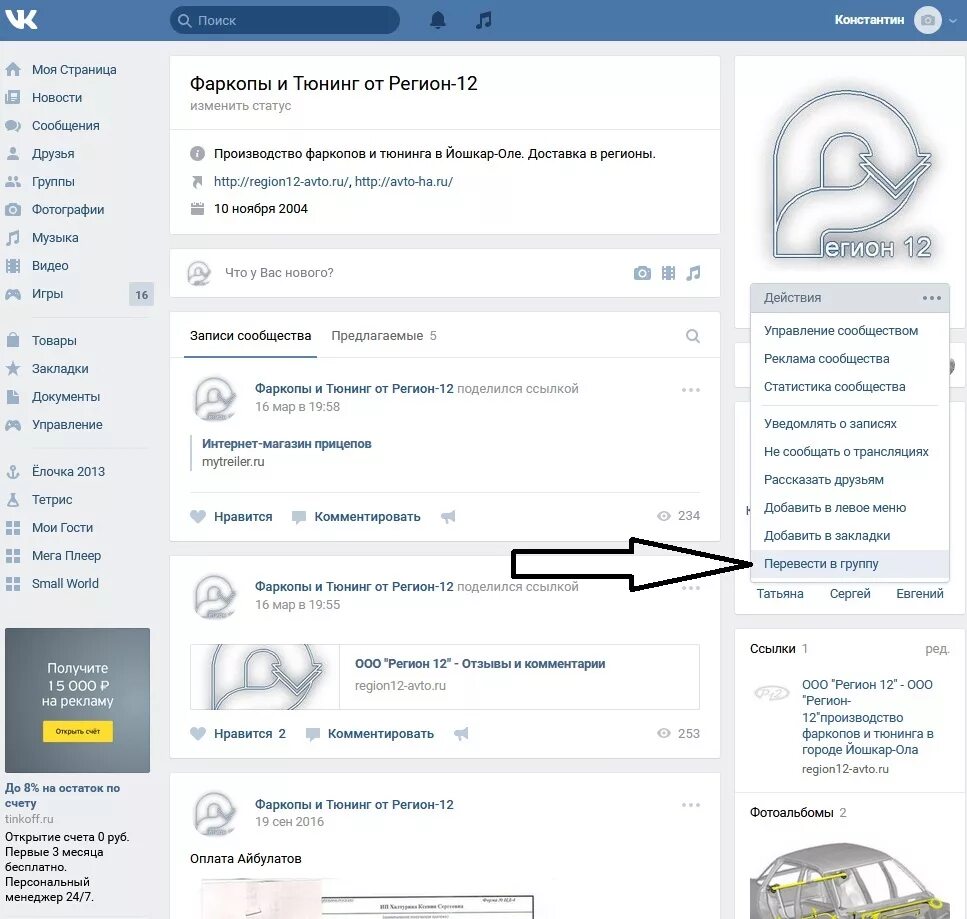The height and width of the screenshot is (919, 967).
Task: Focus the Поиск search field
Action: point(285,20)
